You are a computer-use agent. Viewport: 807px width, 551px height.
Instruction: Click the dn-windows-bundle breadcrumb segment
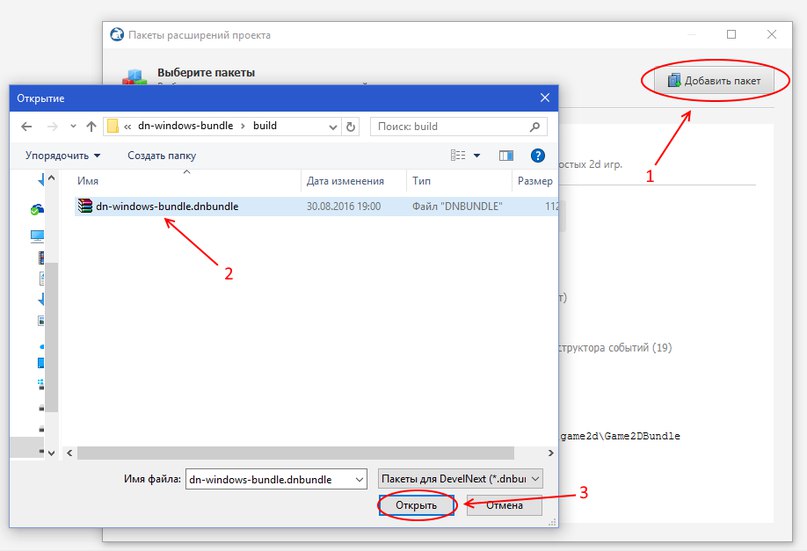tap(185, 126)
